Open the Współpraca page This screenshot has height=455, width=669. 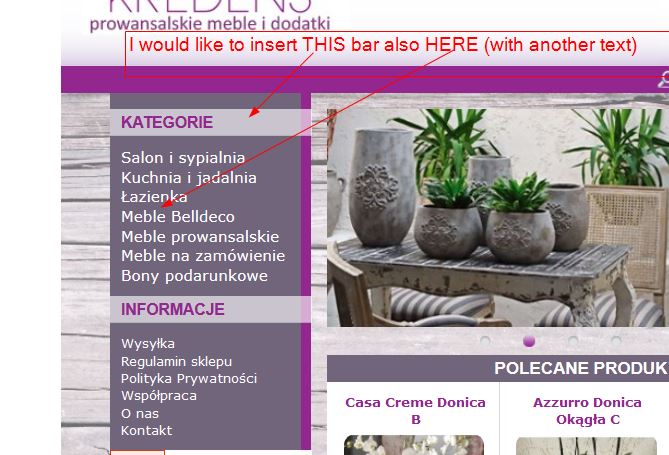pyautogui.click(x=159, y=396)
